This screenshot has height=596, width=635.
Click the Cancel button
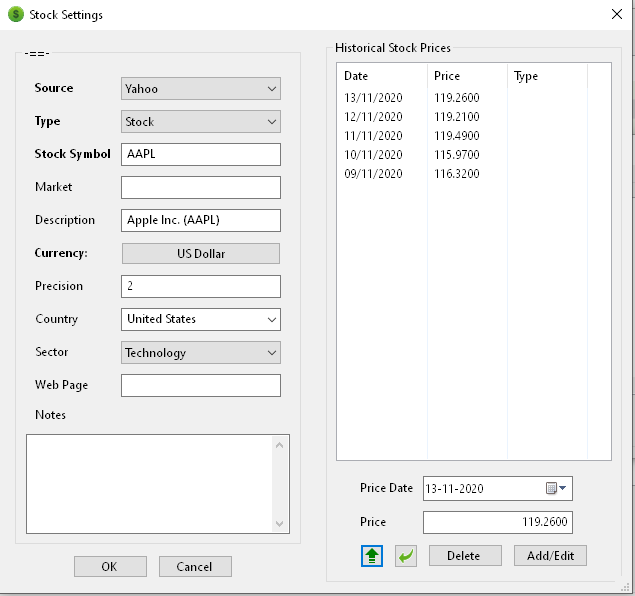point(195,566)
